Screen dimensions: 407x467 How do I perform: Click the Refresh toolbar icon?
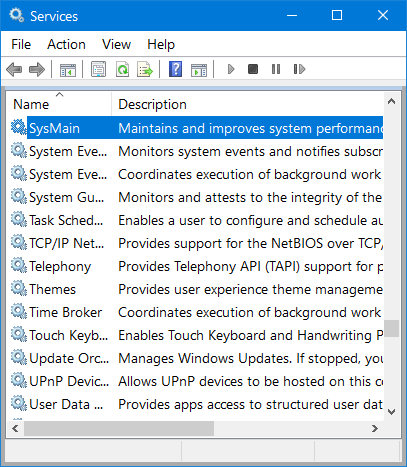point(122,69)
